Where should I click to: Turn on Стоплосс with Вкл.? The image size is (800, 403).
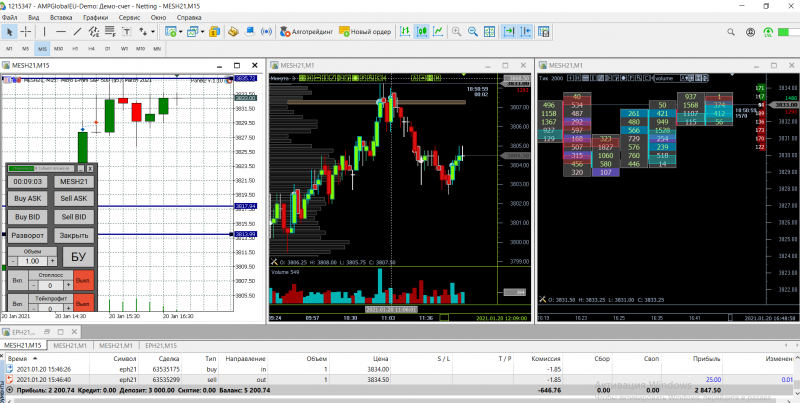[18, 280]
